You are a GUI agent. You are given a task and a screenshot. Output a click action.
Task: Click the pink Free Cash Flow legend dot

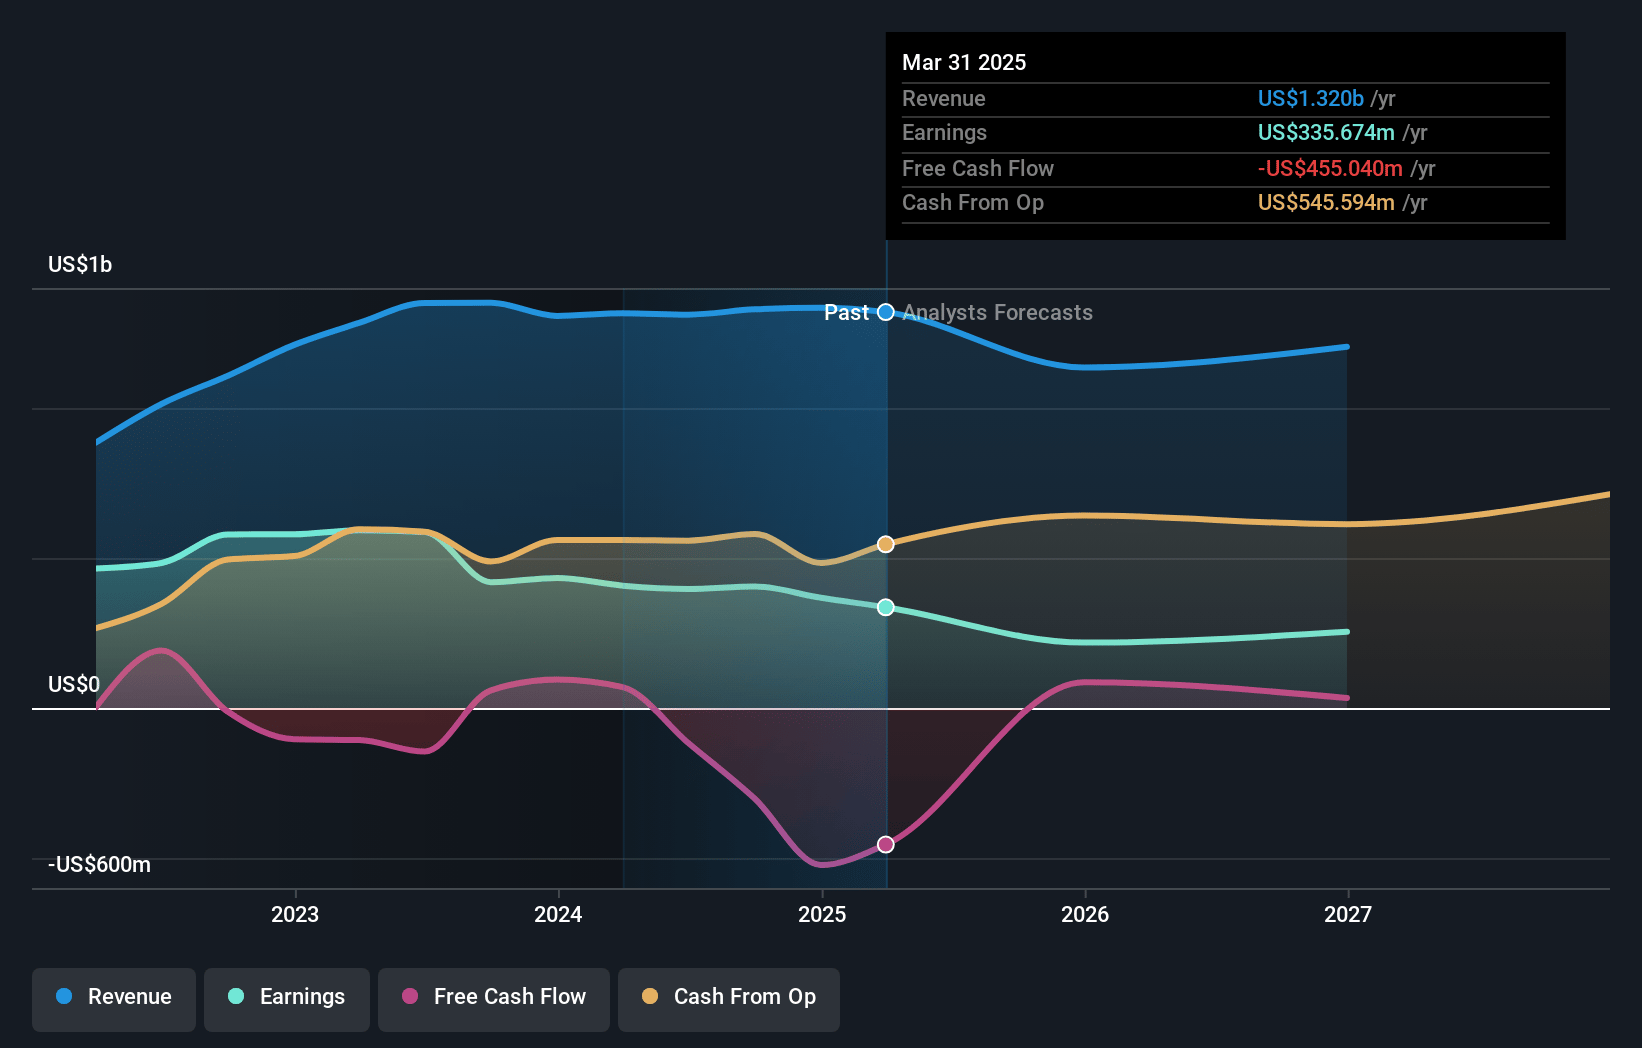pyautogui.click(x=410, y=996)
